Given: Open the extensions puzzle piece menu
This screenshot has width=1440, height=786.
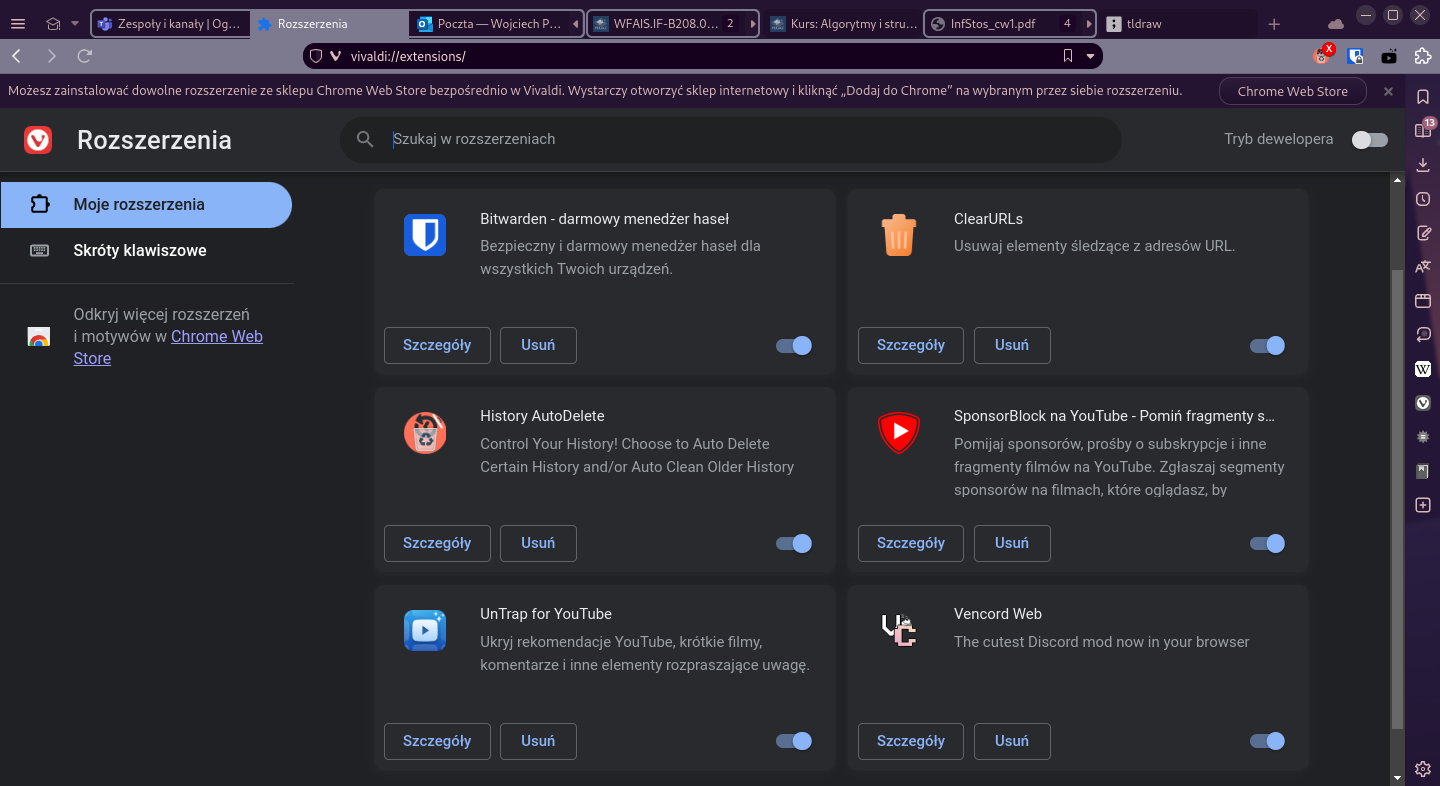Looking at the screenshot, I should coord(1422,56).
